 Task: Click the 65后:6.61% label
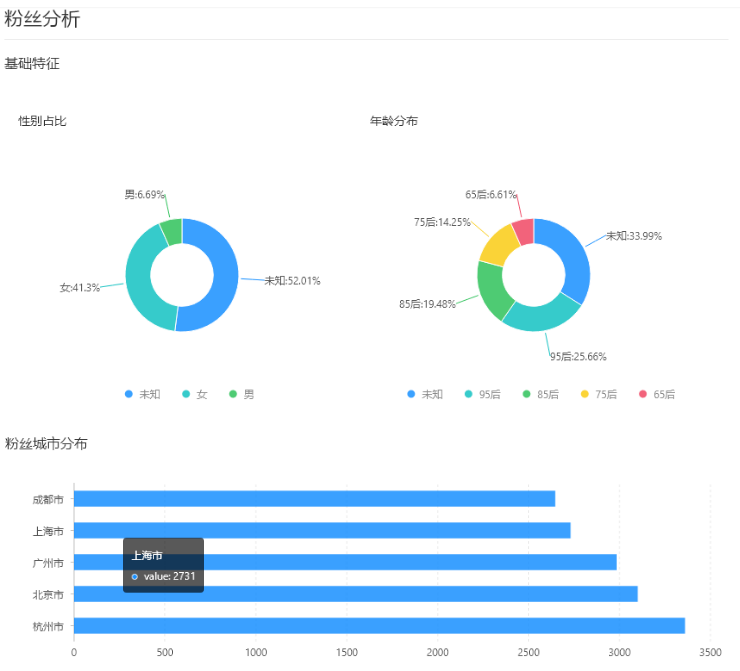pyautogui.click(x=491, y=194)
